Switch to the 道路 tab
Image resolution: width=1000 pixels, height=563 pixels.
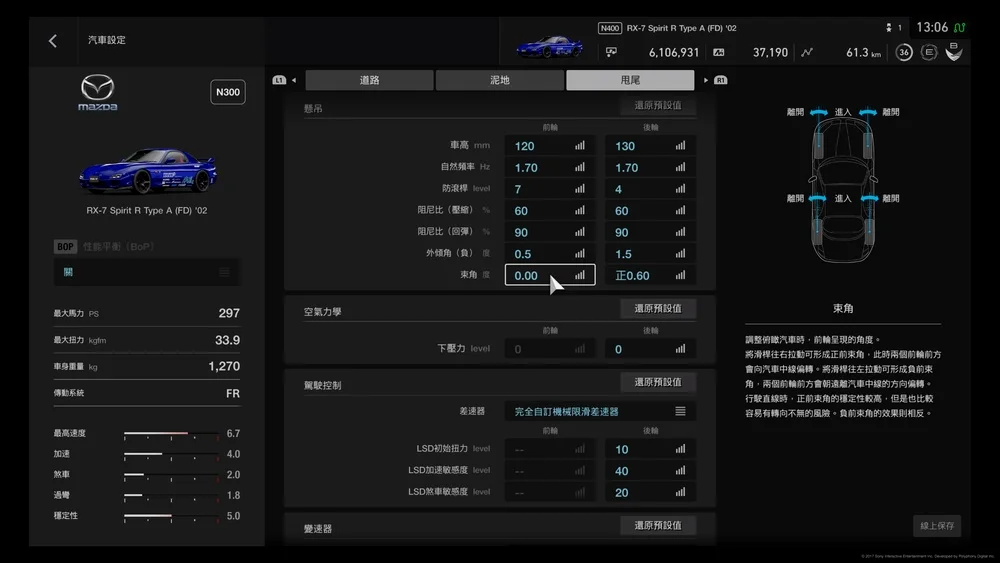pos(369,80)
